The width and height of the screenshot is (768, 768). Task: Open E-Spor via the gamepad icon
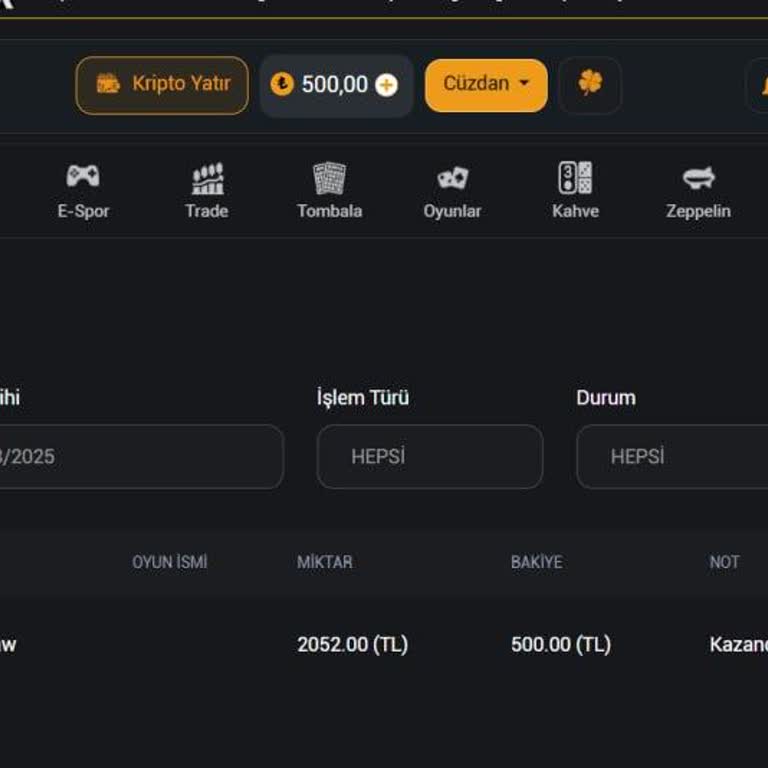click(83, 177)
